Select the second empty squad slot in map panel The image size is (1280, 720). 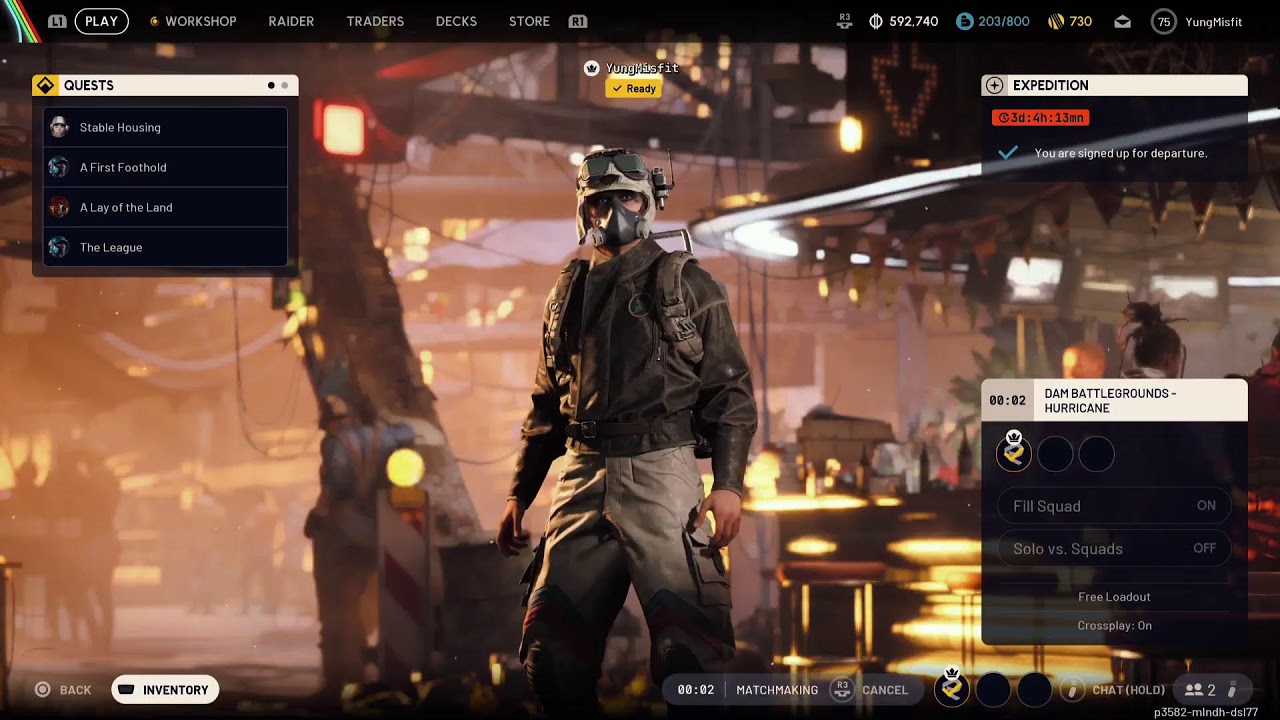click(x=1055, y=454)
